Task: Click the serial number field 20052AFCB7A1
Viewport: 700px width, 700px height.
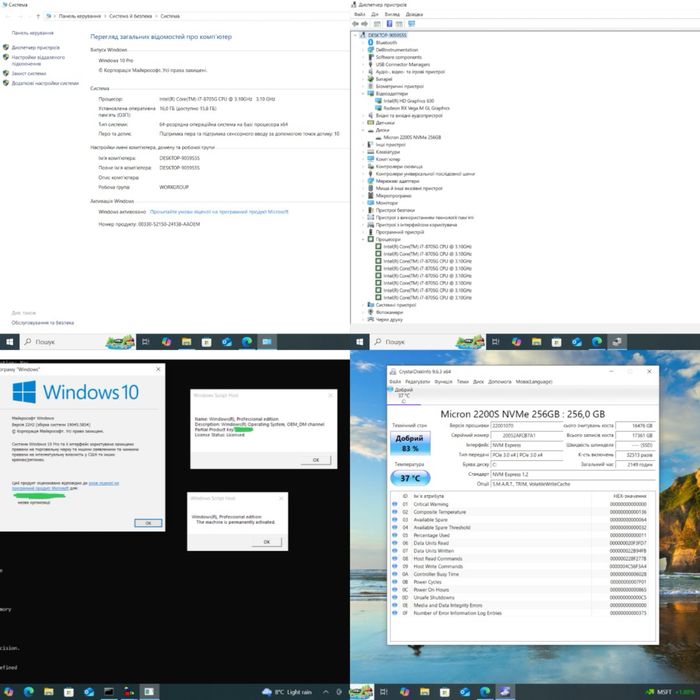Action: pyautogui.click(x=527, y=435)
